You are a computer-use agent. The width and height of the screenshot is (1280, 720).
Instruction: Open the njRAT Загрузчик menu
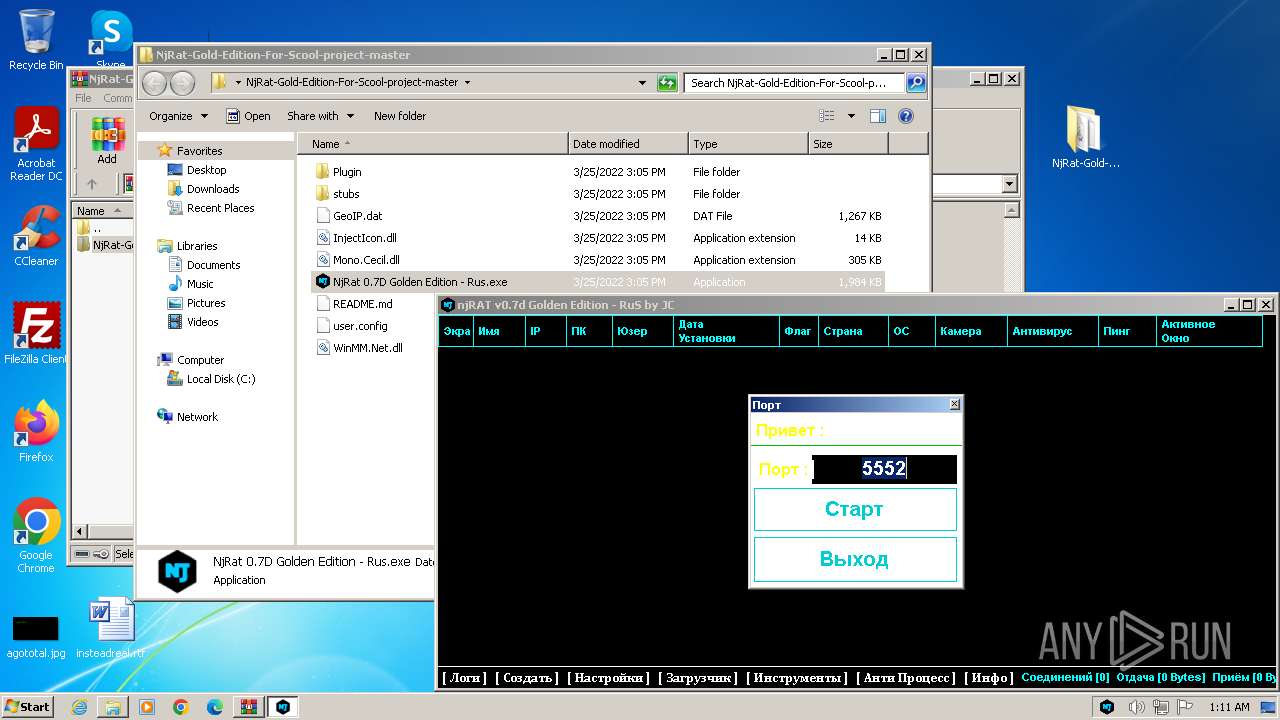[x=698, y=678]
